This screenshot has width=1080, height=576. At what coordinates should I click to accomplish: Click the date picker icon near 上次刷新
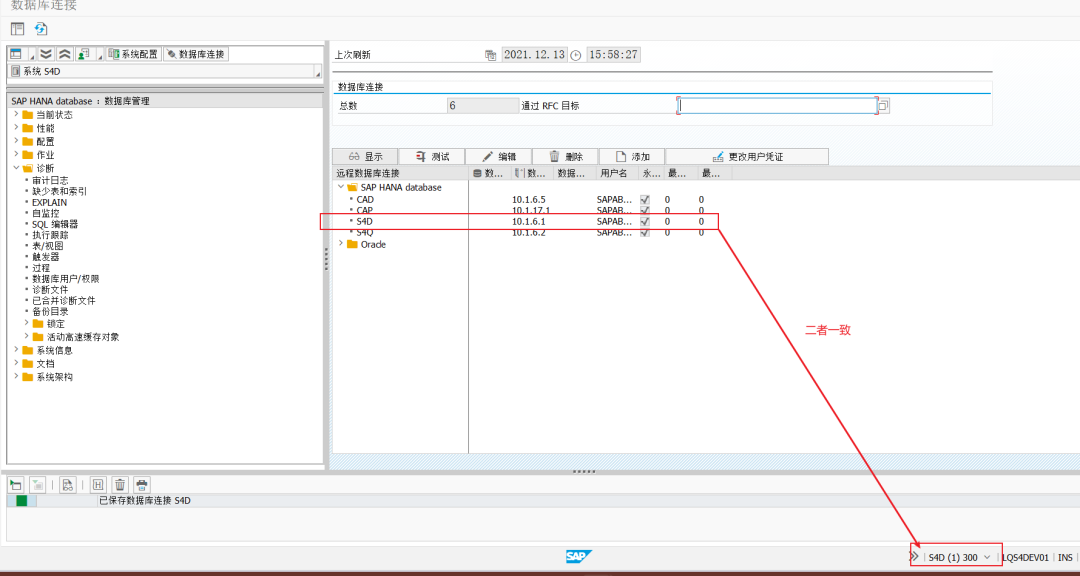[490, 55]
